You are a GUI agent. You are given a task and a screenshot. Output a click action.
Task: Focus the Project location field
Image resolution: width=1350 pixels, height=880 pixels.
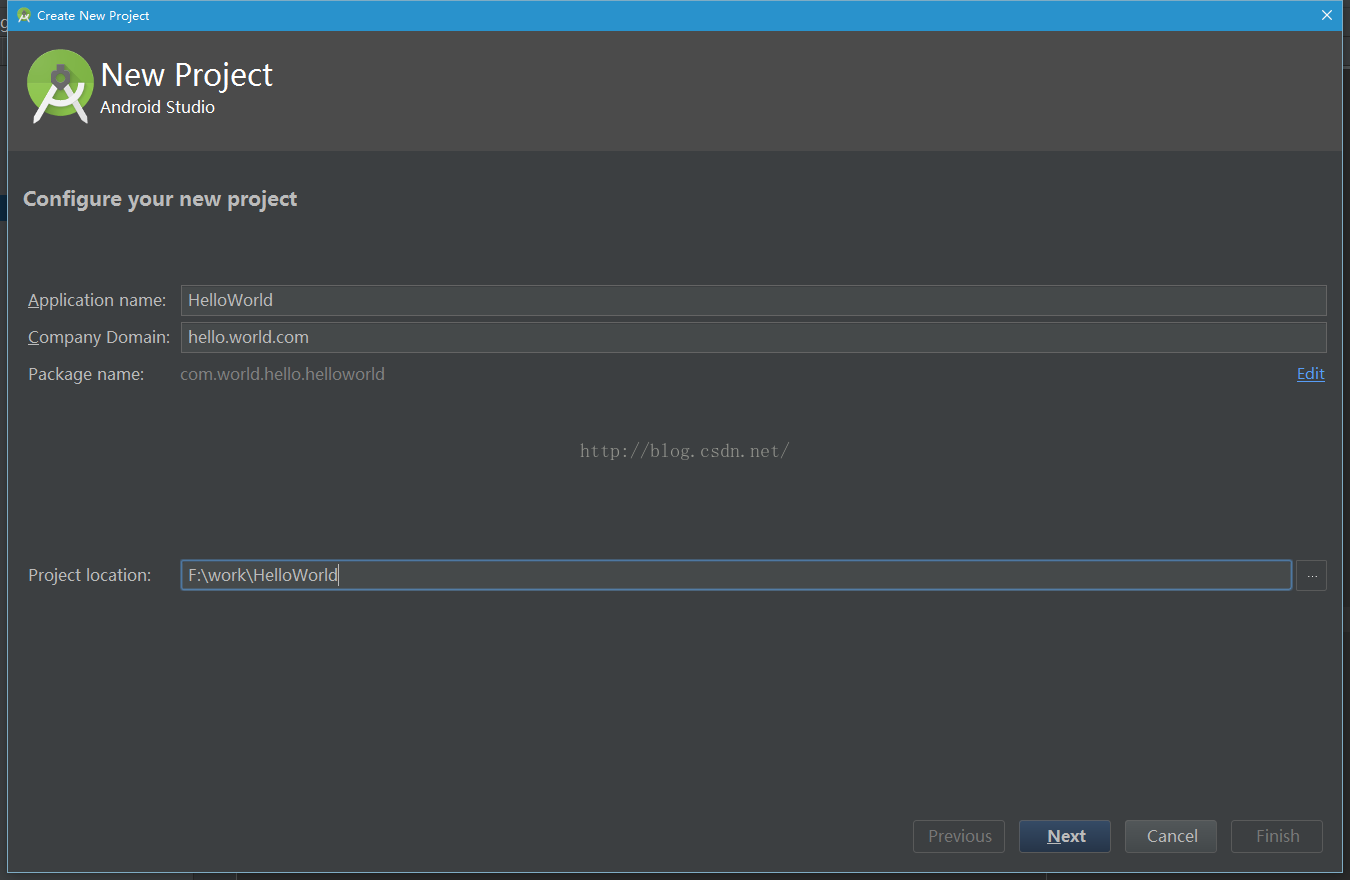(x=736, y=575)
